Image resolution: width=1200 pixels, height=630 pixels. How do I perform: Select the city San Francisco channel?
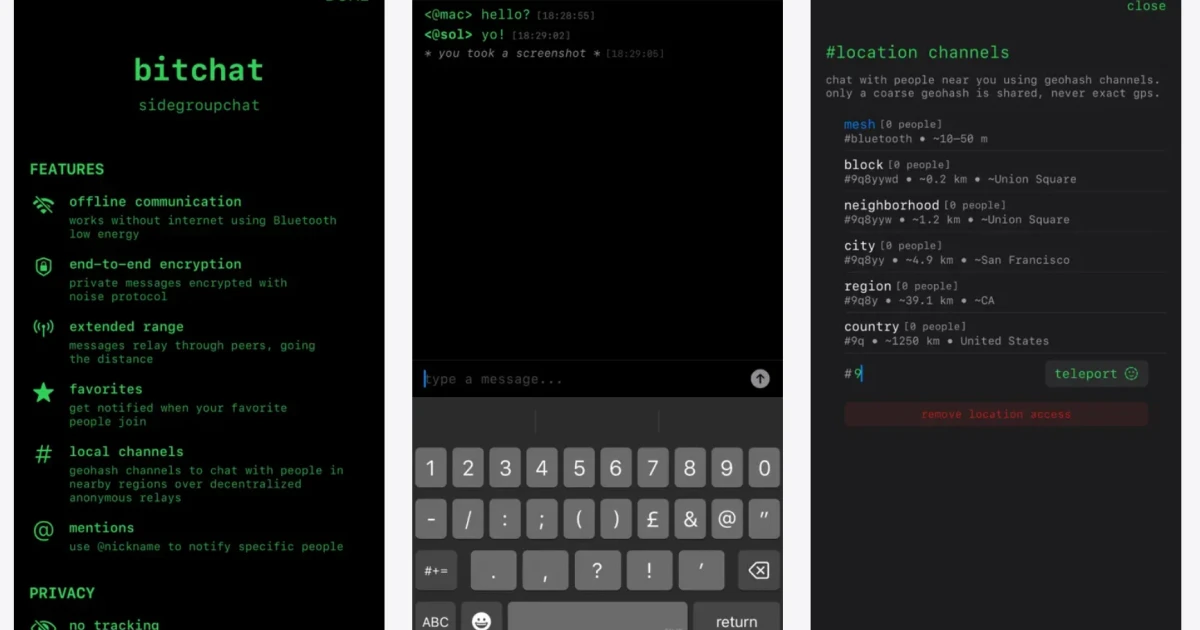[x=1004, y=252]
